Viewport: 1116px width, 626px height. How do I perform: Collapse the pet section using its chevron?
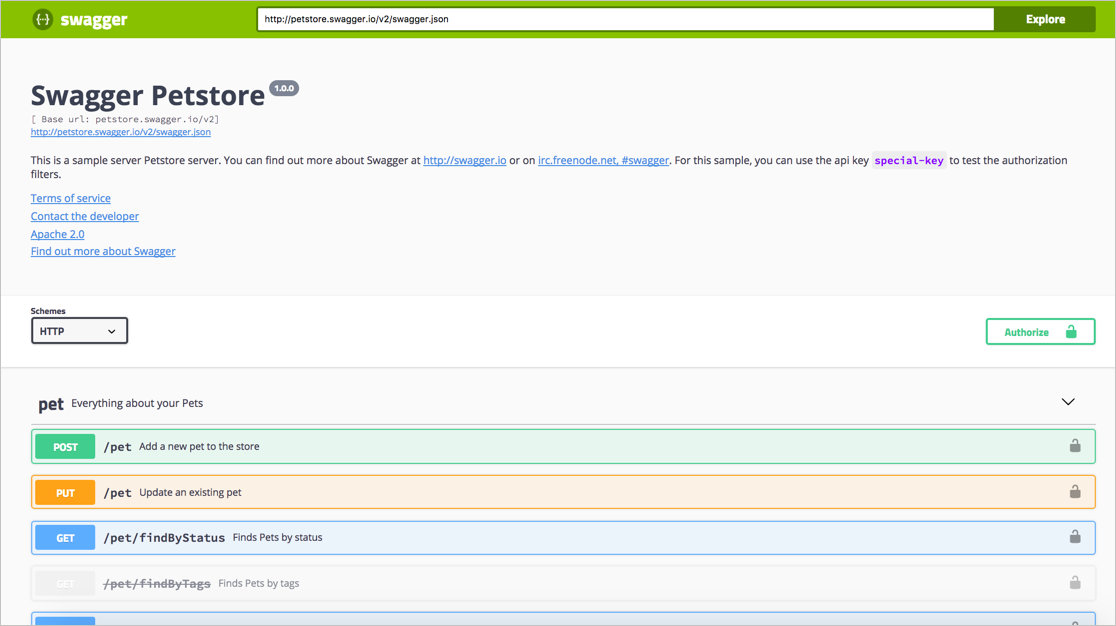(1067, 401)
